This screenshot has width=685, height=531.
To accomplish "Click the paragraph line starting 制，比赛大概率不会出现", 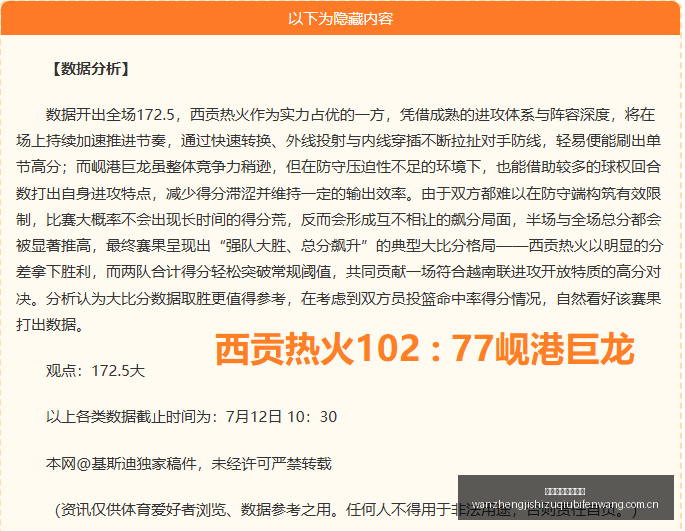I will (339, 220).
